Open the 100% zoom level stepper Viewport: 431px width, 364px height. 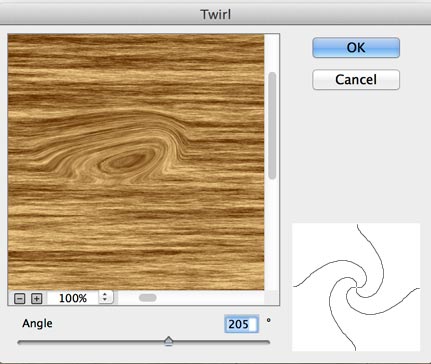click(x=105, y=297)
